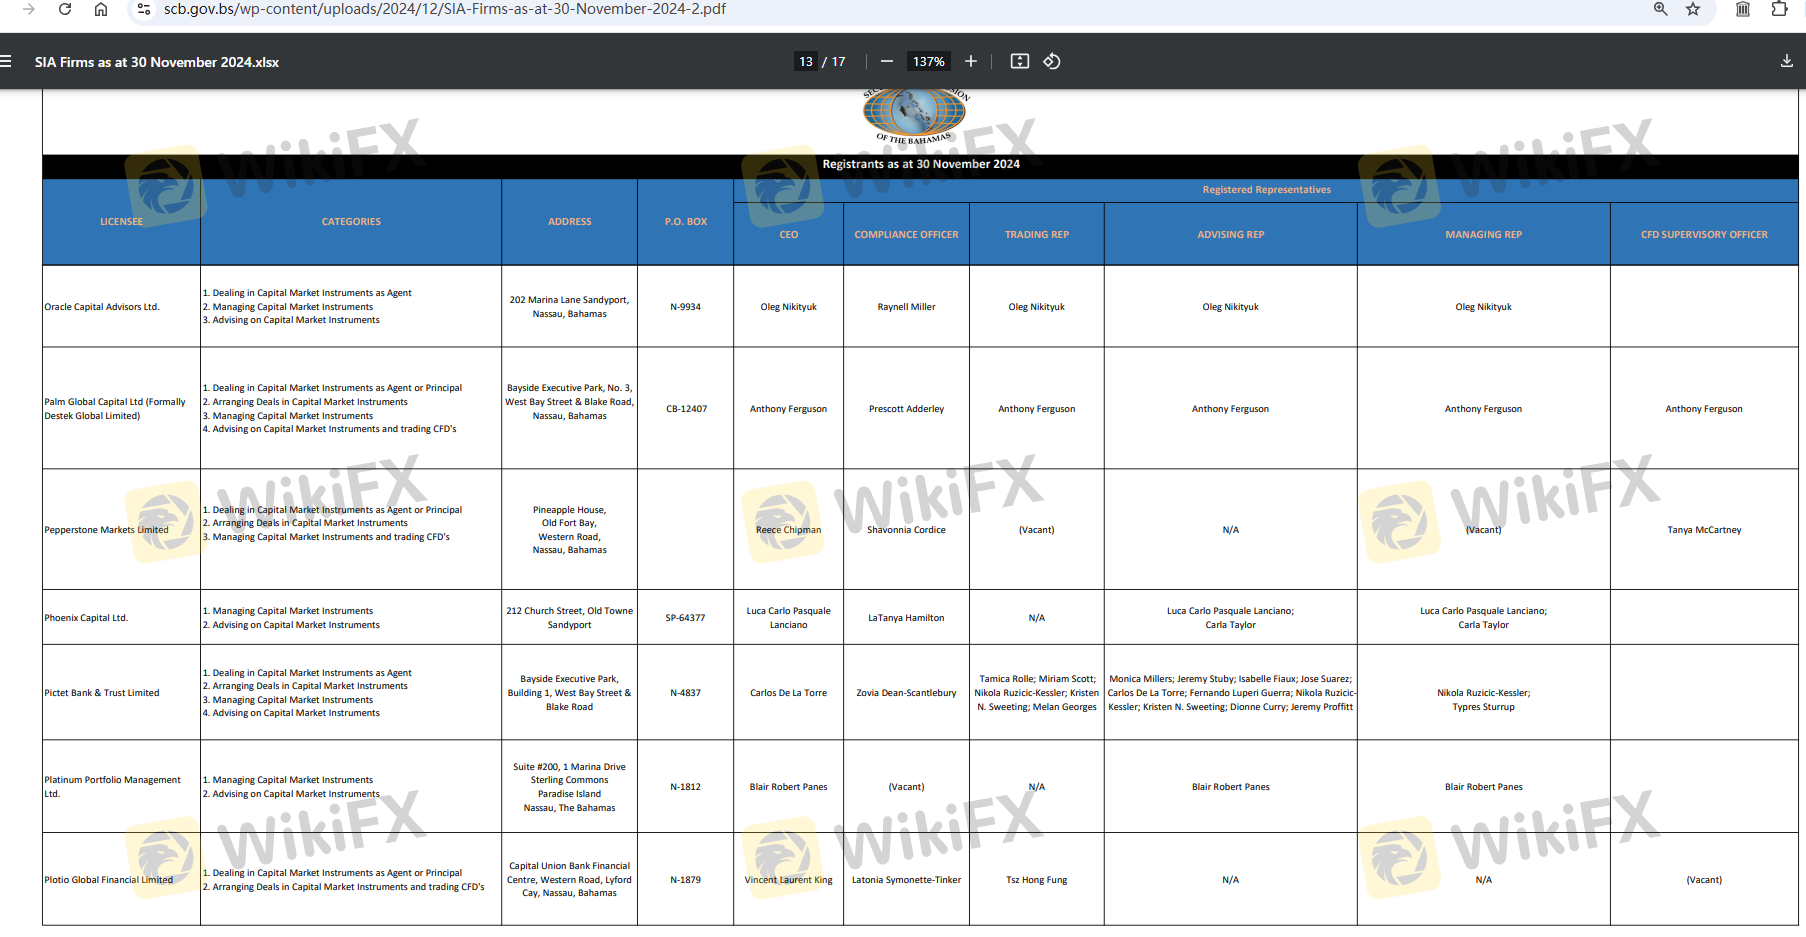Viewport: 1806px width, 937px height.
Task: Click the LICENSEE column header
Action: (x=121, y=222)
